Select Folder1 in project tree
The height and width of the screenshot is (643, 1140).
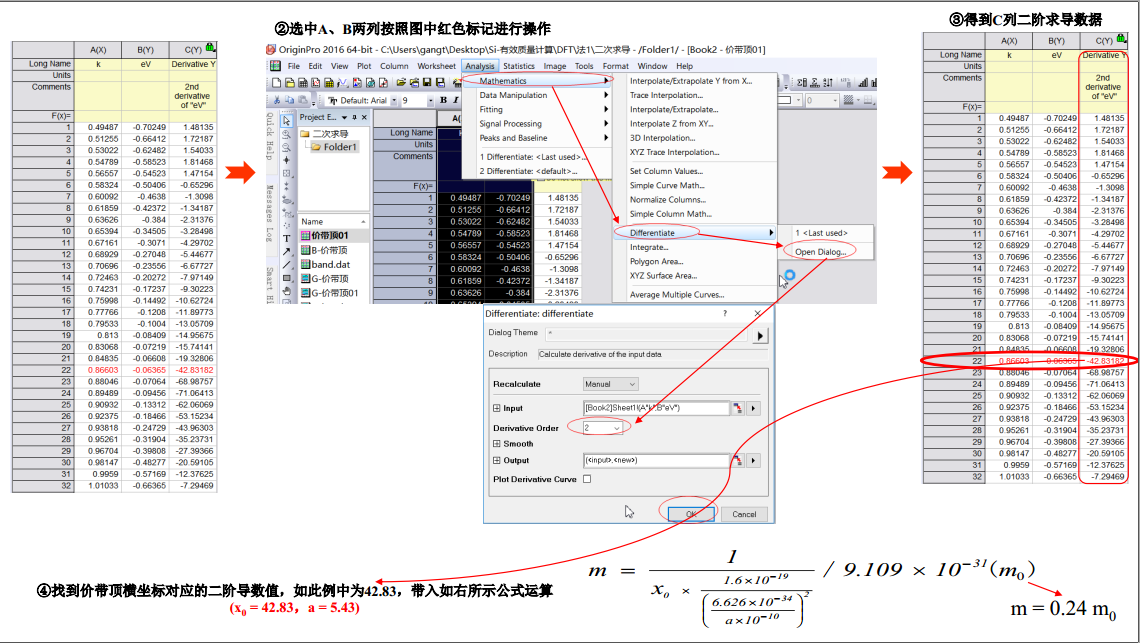coord(334,147)
